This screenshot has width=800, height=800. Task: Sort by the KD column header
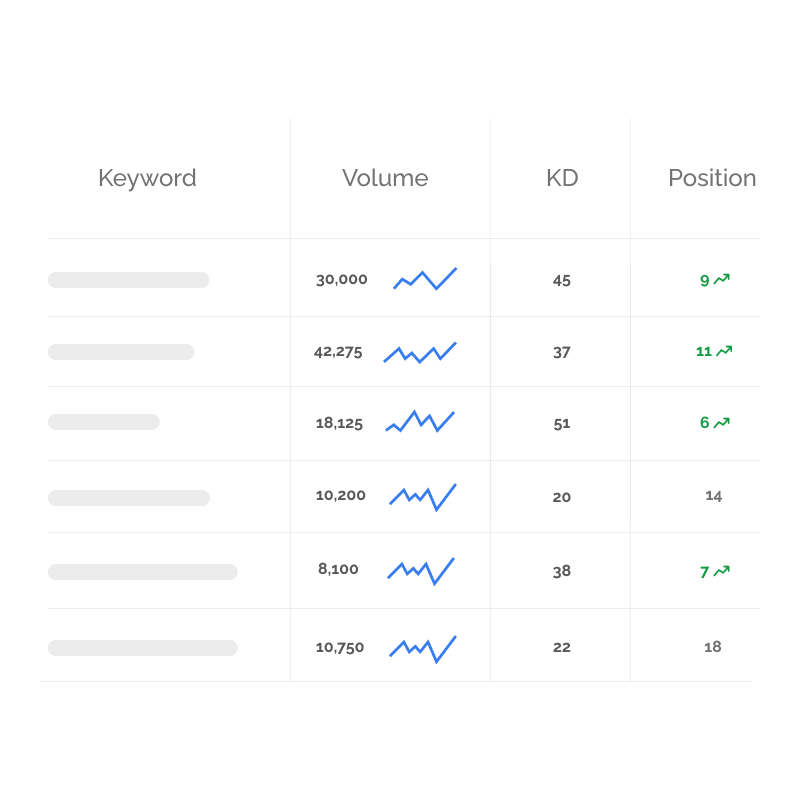pyautogui.click(x=562, y=178)
